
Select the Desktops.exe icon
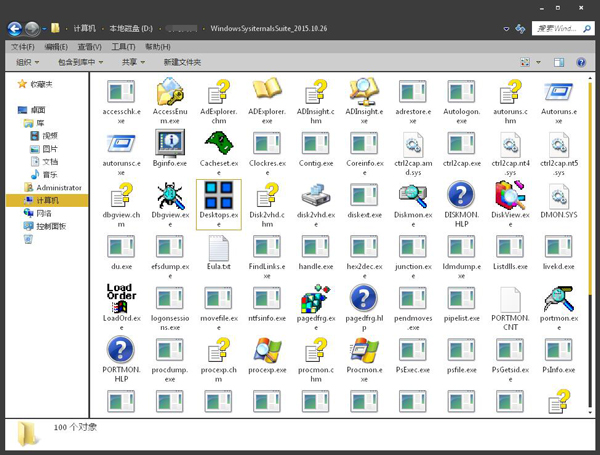click(x=218, y=195)
